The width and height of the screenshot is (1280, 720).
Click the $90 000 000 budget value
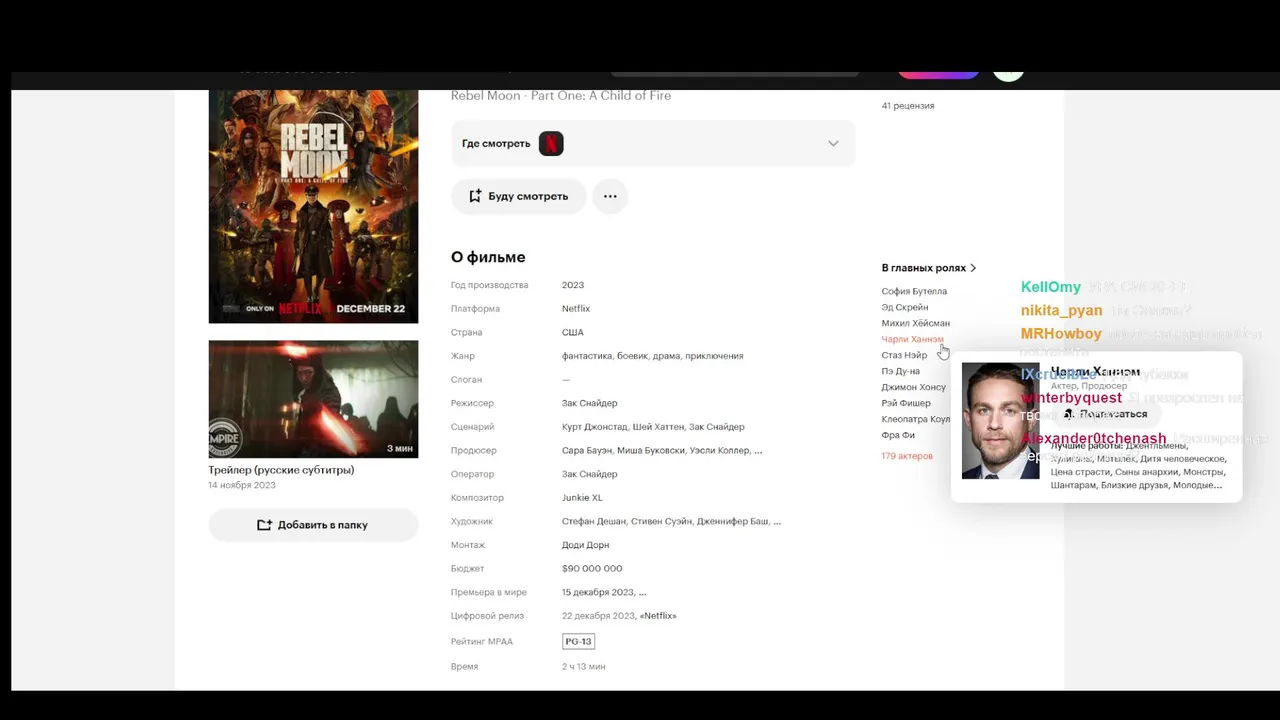592,569
